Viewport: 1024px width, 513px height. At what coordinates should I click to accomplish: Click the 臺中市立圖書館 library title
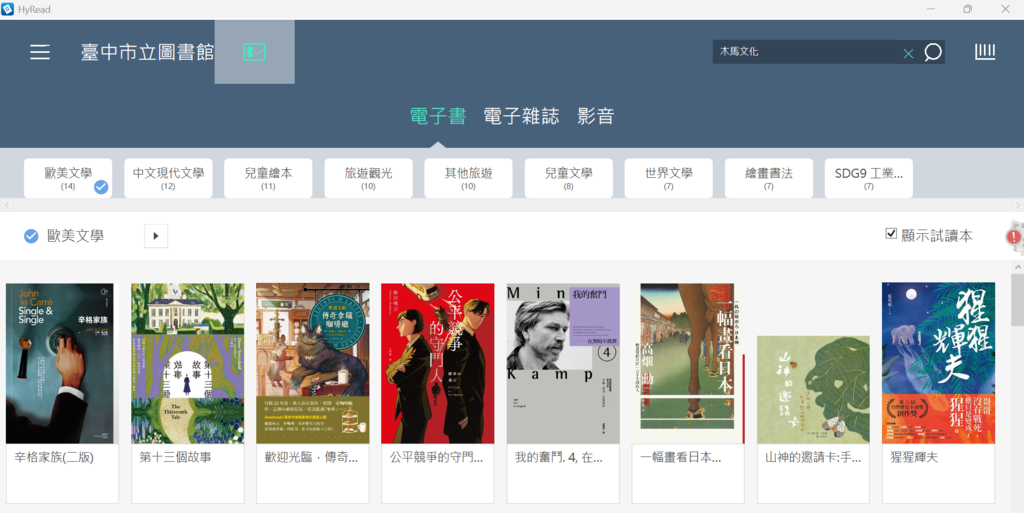[148, 52]
